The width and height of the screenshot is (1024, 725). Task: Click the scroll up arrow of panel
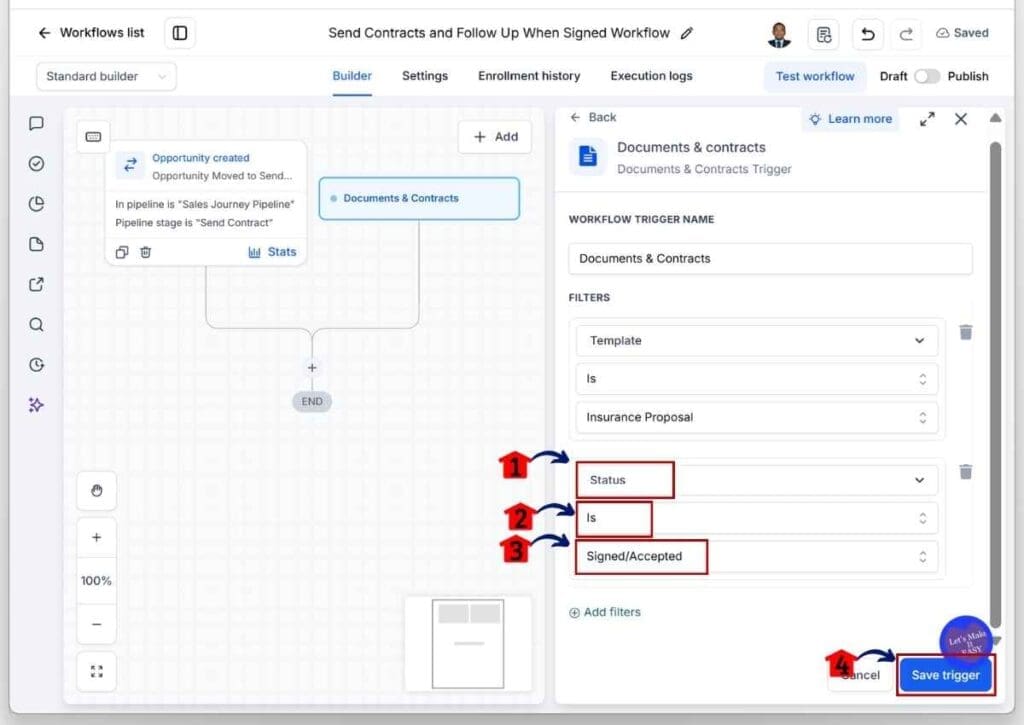coord(995,118)
